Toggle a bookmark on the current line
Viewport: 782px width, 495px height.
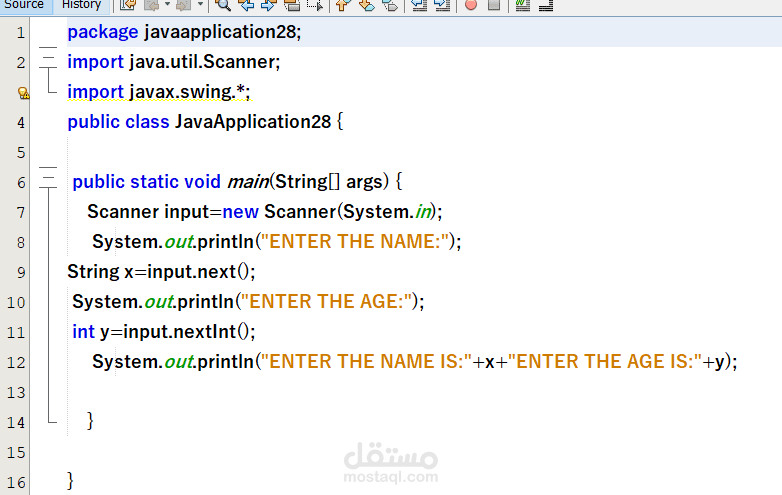pos(390,5)
